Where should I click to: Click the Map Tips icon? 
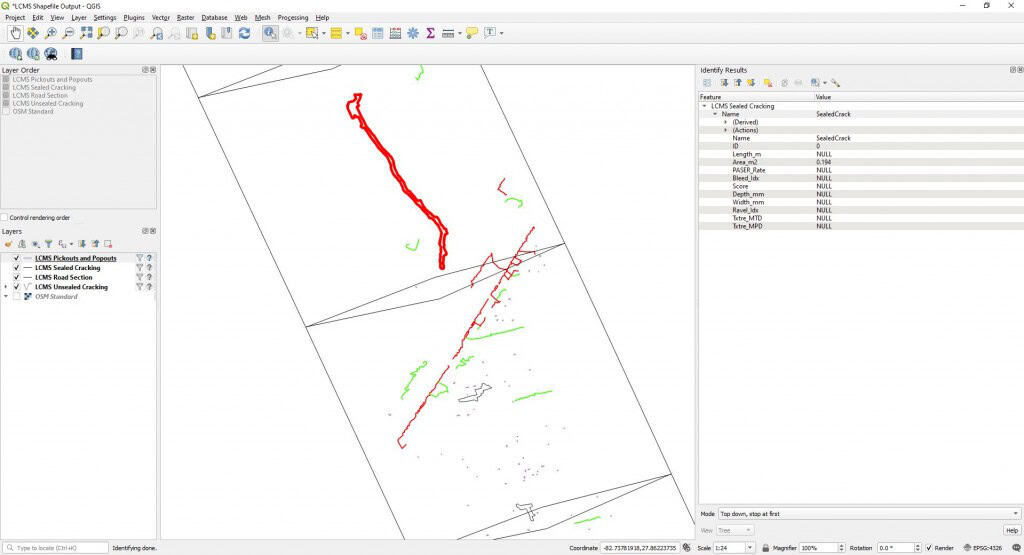(x=472, y=33)
